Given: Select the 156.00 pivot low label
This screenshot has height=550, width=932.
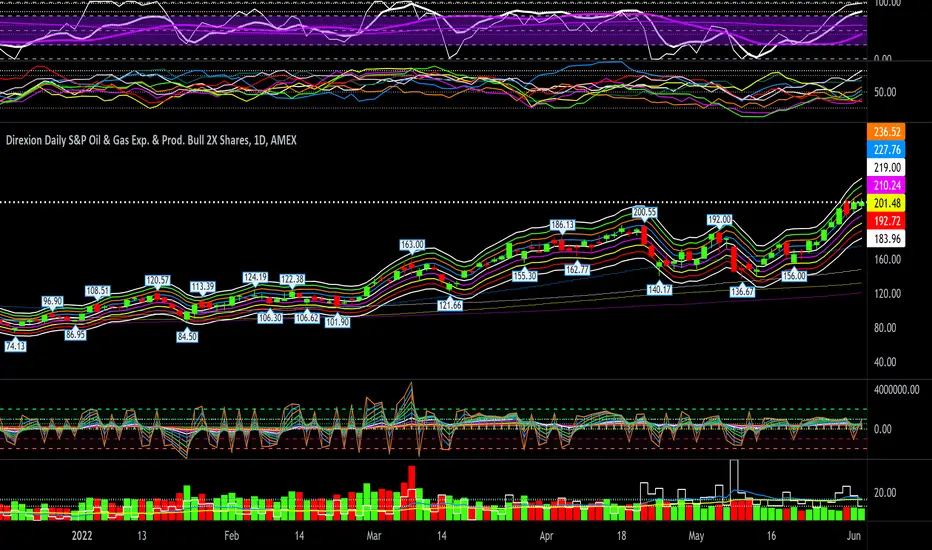Looking at the screenshot, I should [794, 276].
